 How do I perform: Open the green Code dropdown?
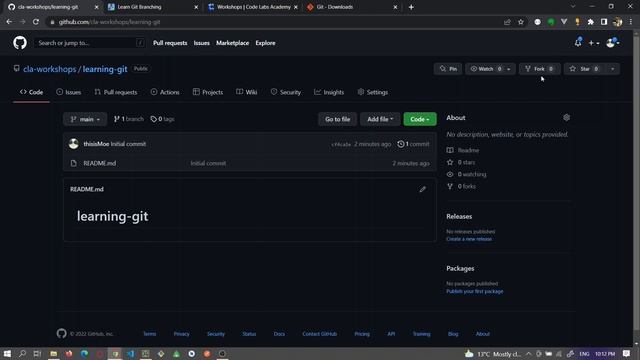pyautogui.click(x=420, y=119)
